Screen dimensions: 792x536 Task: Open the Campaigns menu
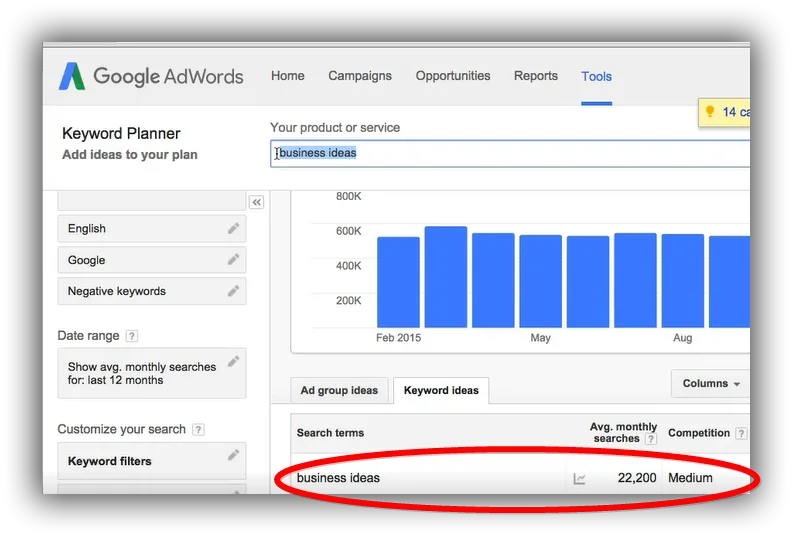(360, 76)
